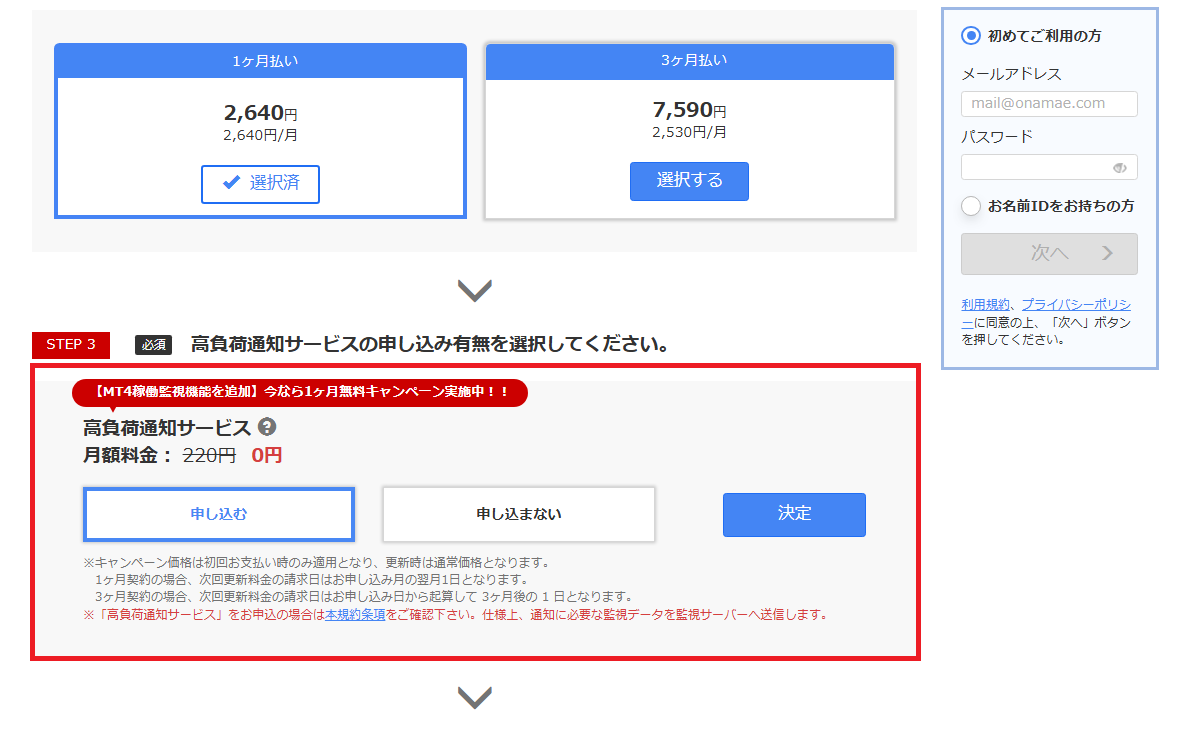Click the red MT4 campaign banner

[299, 392]
